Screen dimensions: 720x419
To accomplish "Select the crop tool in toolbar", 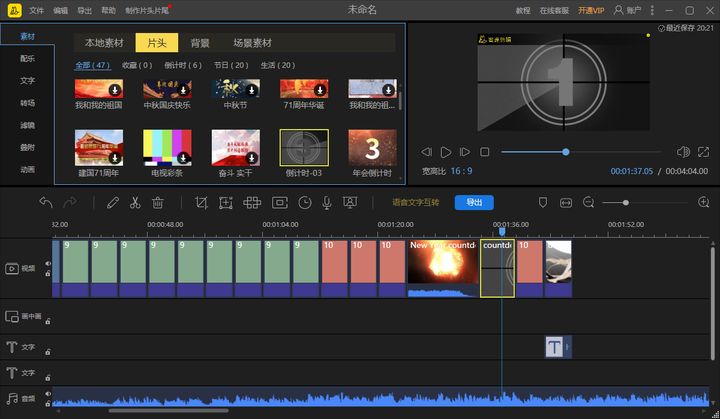I will pyautogui.click(x=201, y=203).
